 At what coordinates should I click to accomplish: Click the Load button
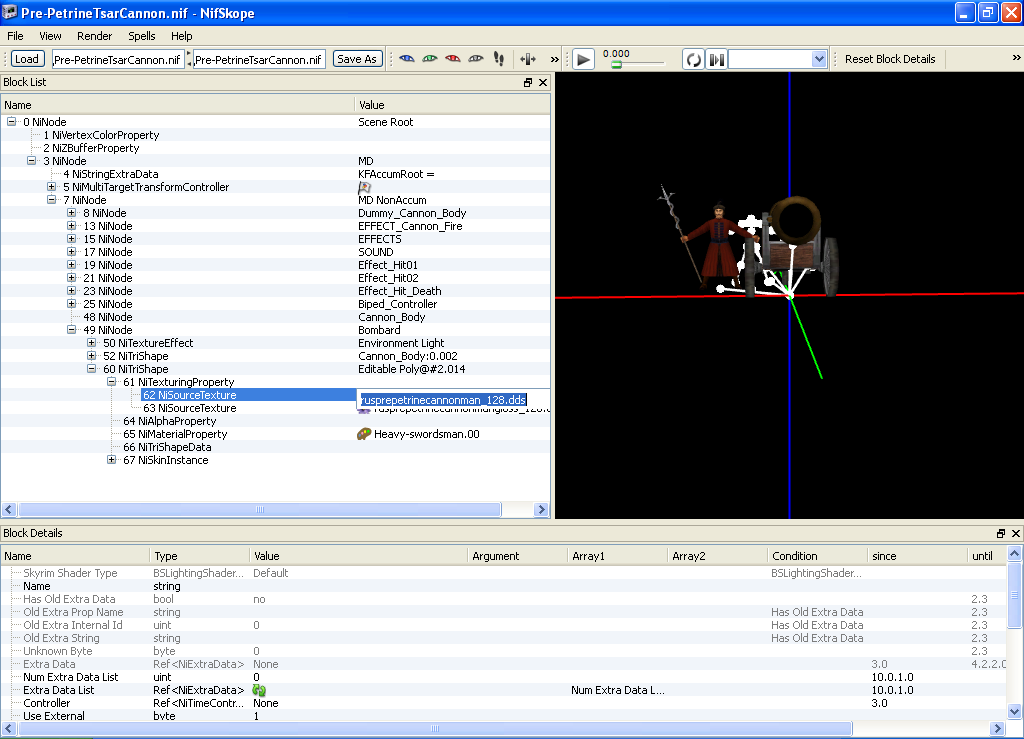(x=27, y=59)
